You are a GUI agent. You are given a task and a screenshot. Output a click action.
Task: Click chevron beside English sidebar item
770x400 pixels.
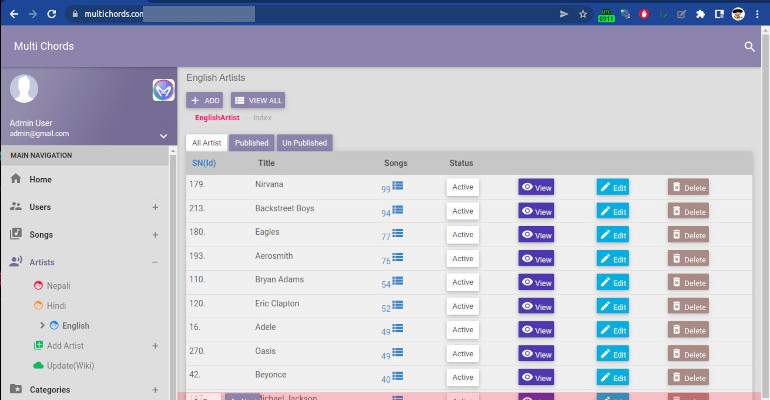(42, 325)
